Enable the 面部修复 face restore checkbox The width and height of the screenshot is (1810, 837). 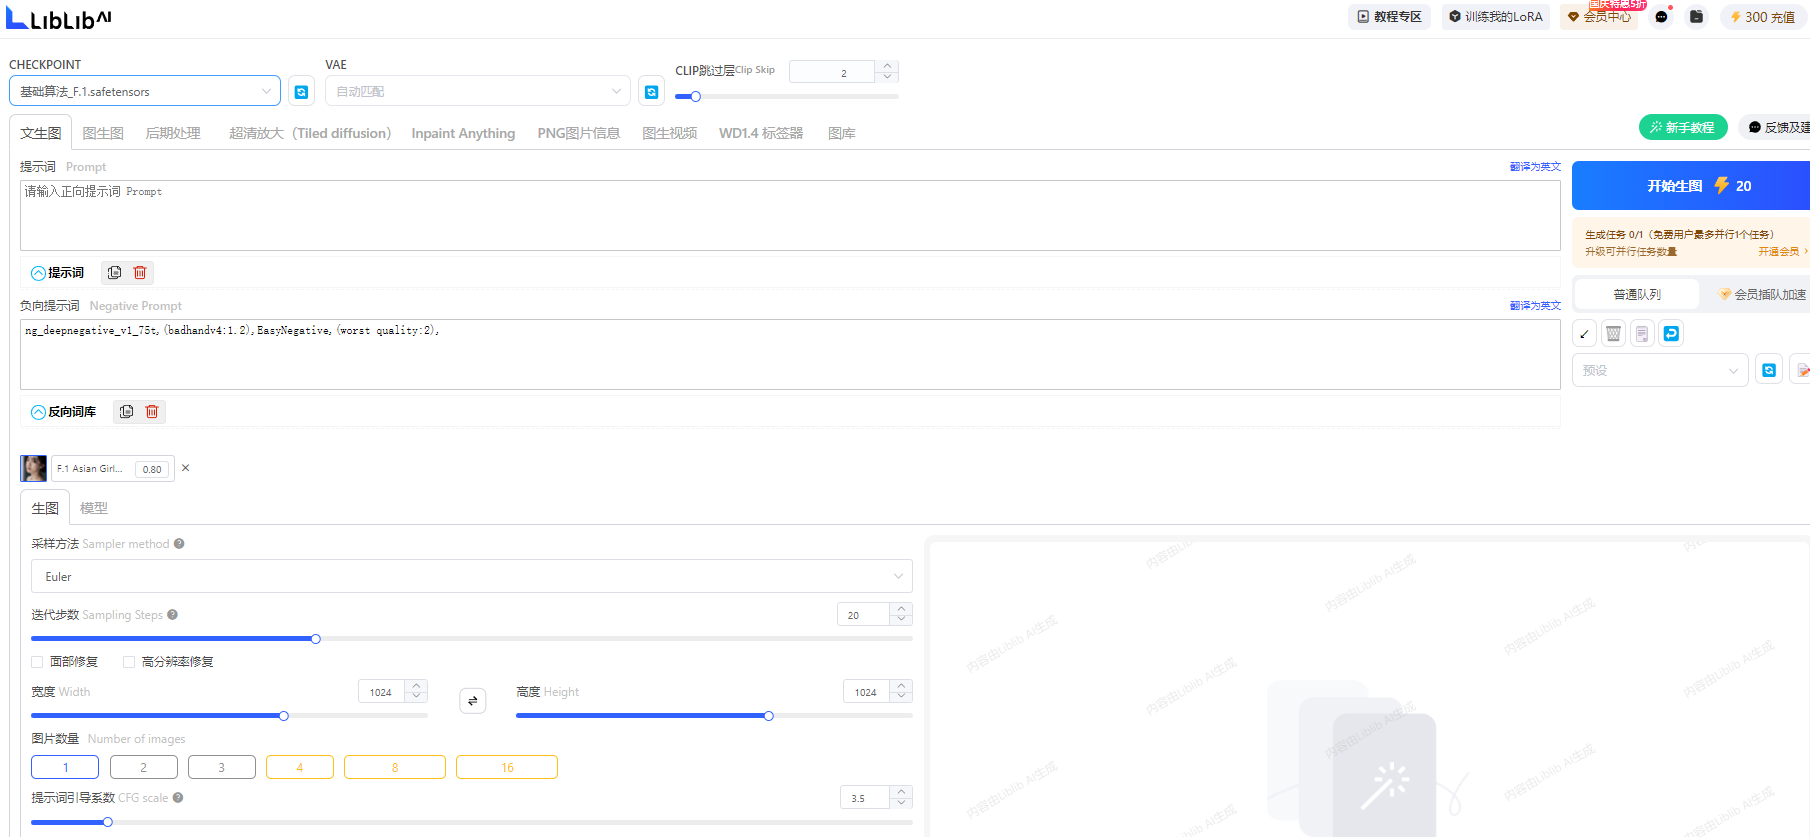pyautogui.click(x=37, y=662)
